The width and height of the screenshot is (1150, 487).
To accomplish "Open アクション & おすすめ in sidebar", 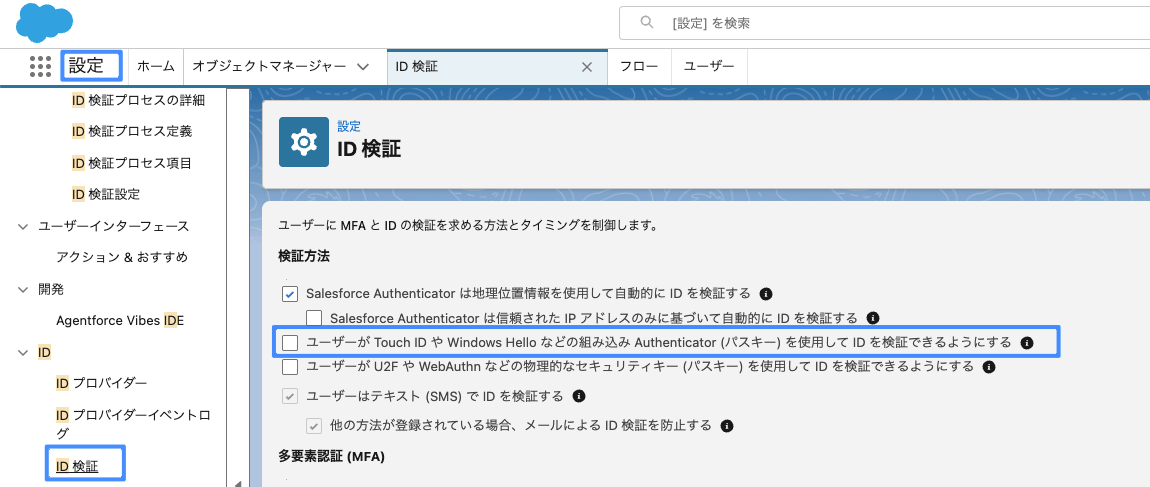I will click(x=122, y=257).
